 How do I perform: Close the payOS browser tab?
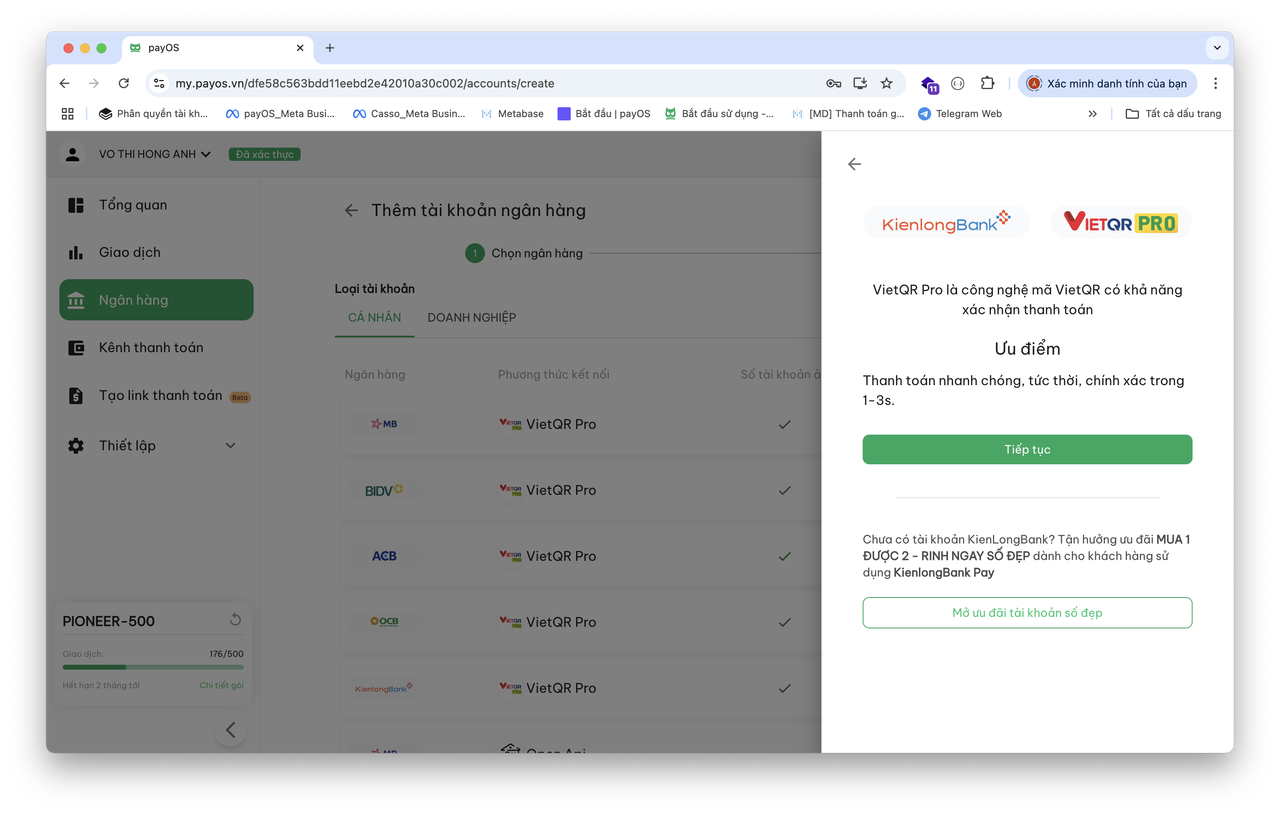[300, 48]
